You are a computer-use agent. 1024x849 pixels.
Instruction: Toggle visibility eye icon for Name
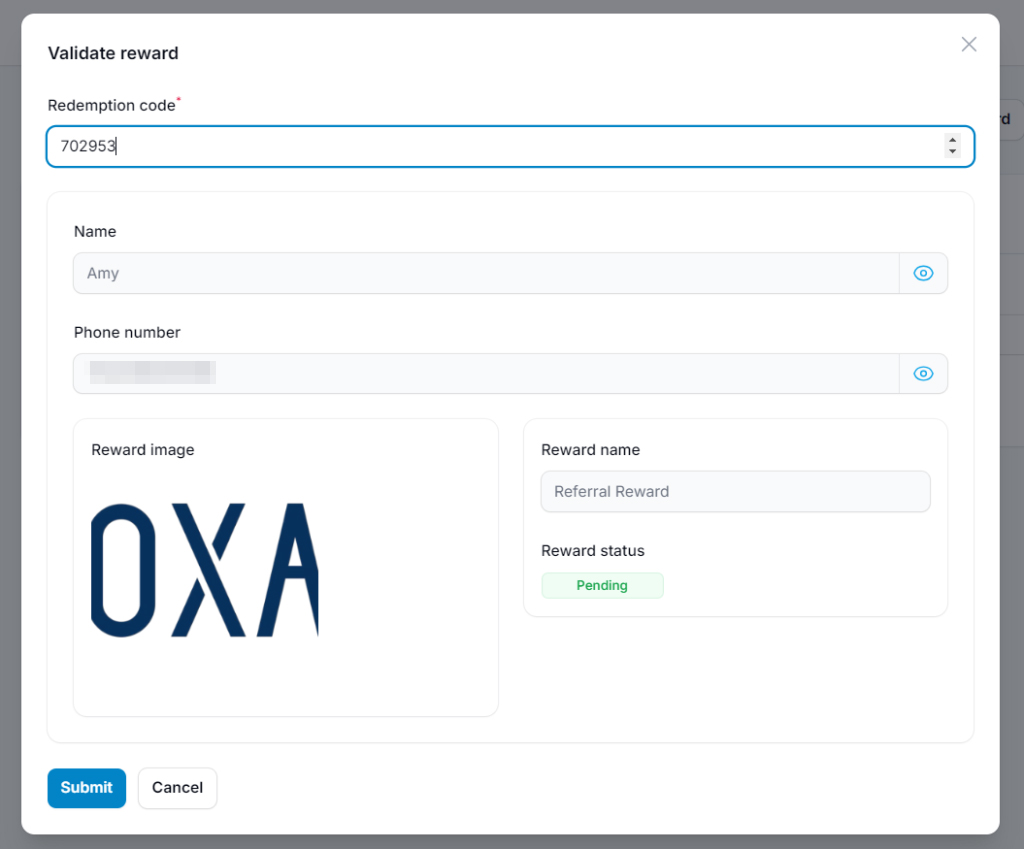[923, 273]
